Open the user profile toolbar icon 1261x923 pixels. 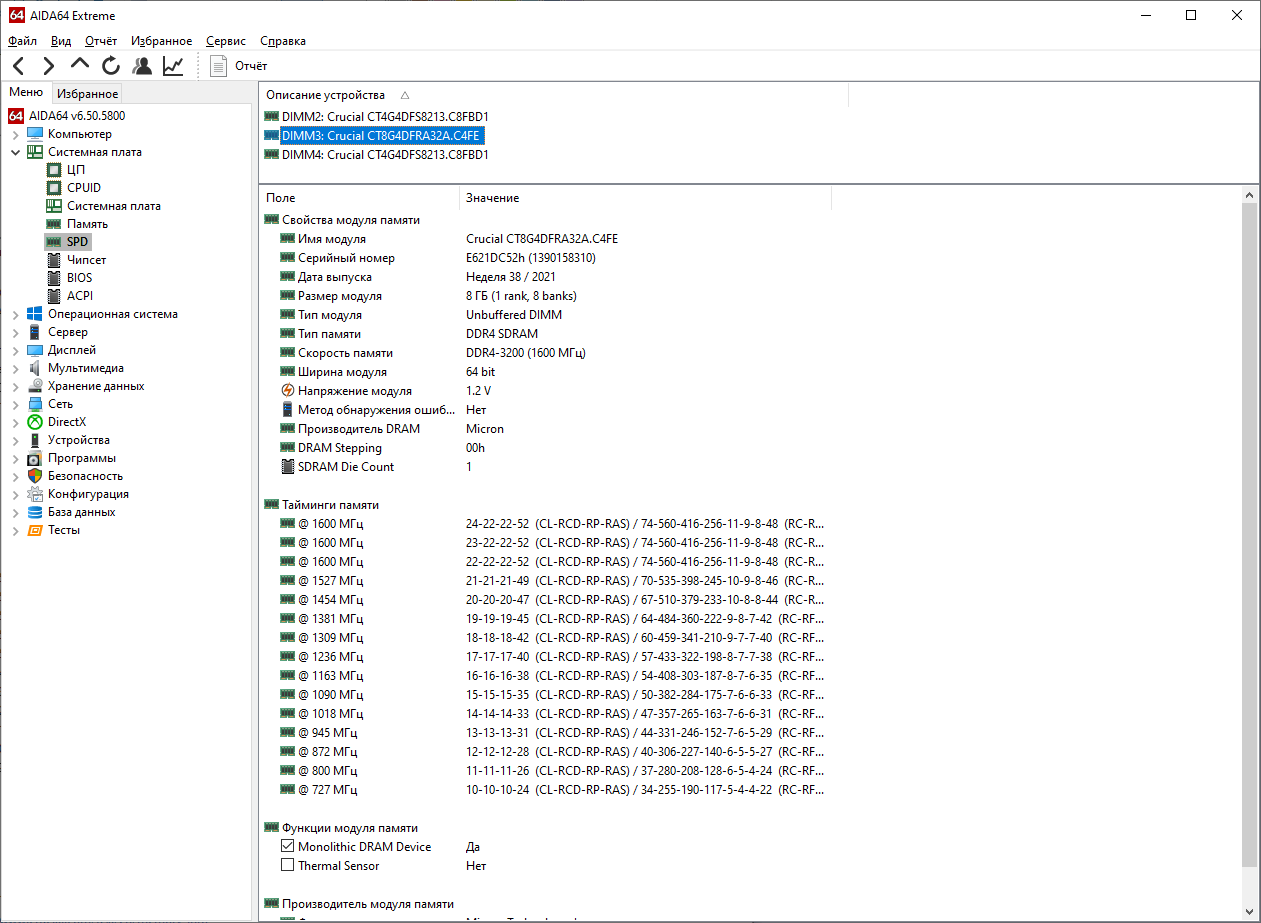142,66
